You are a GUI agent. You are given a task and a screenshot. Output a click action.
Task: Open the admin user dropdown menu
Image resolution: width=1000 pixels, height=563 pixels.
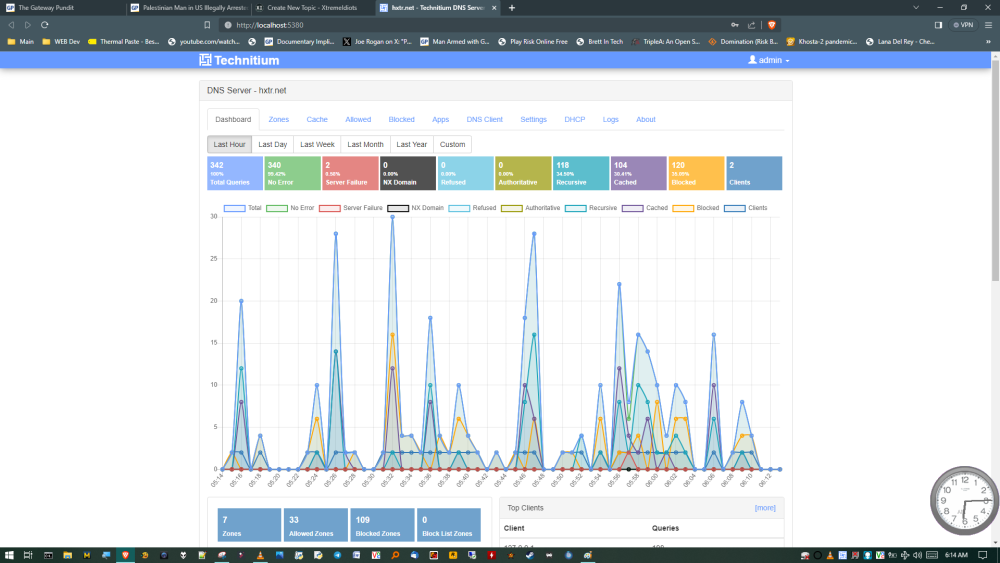769,60
